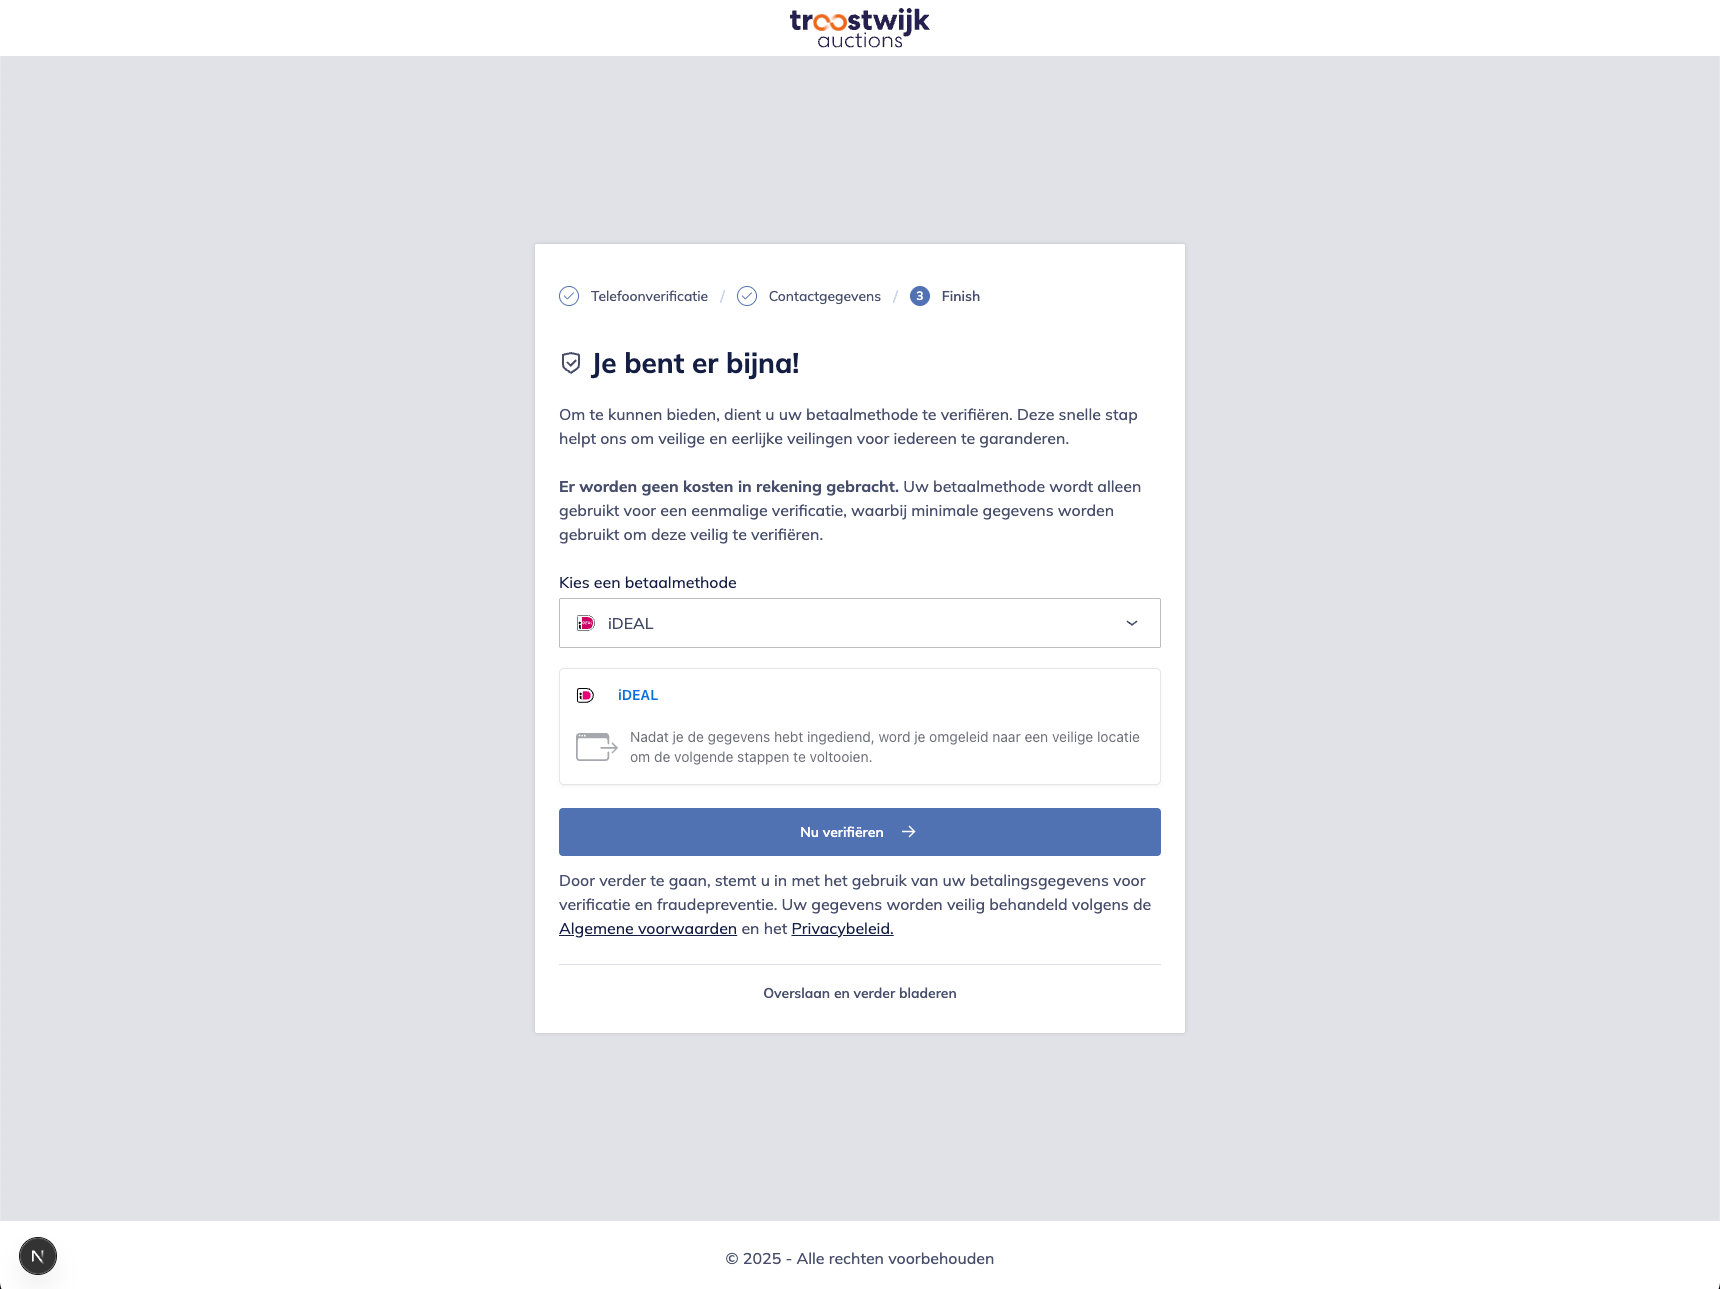Click the blue iDEAL label text
The width and height of the screenshot is (1720, 1289).
(638, 695)
